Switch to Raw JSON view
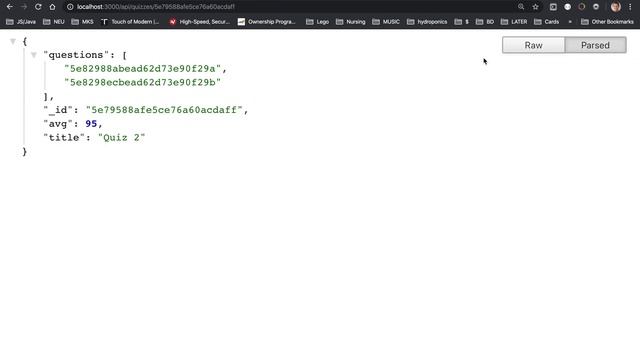This screenshot has width=640, height=360. 533,45
